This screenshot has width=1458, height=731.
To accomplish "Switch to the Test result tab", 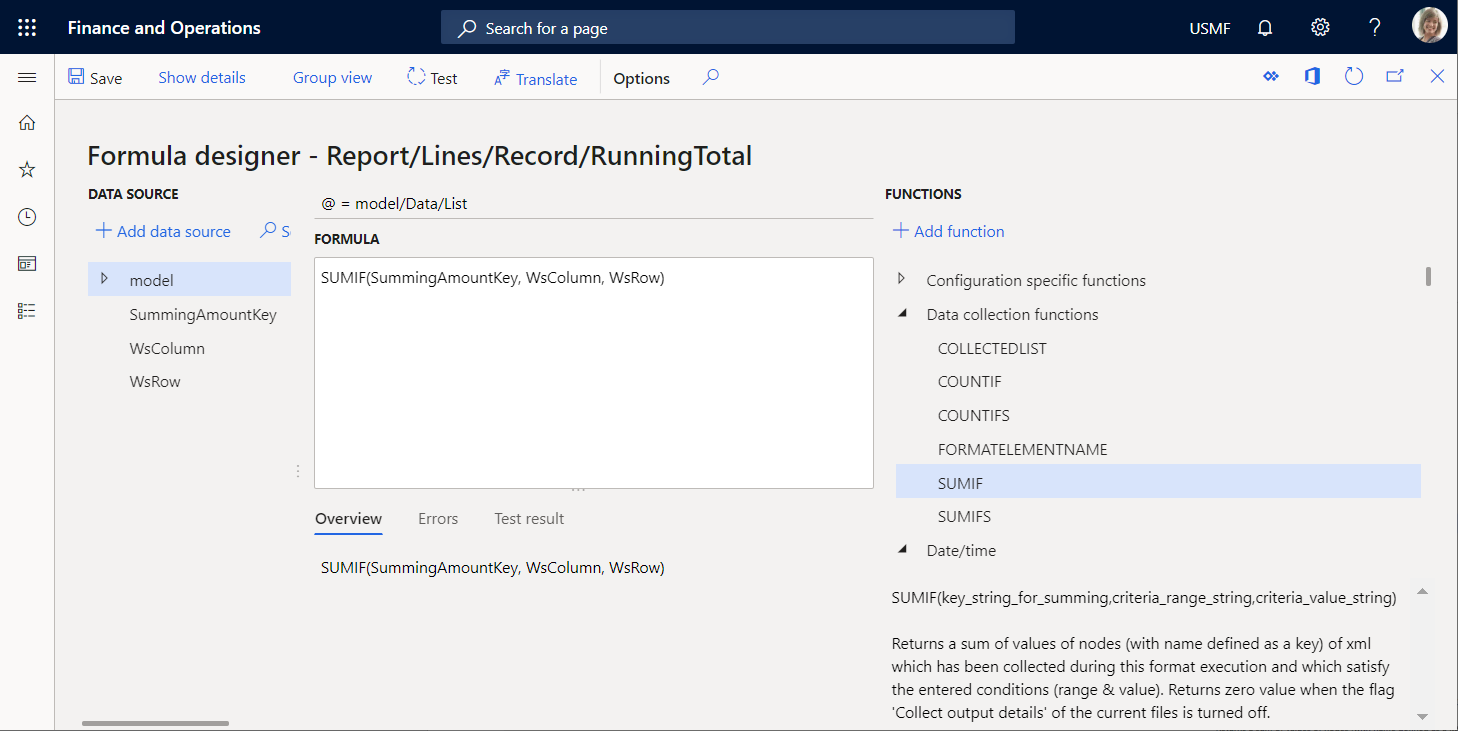I will [x=529, y=519].
